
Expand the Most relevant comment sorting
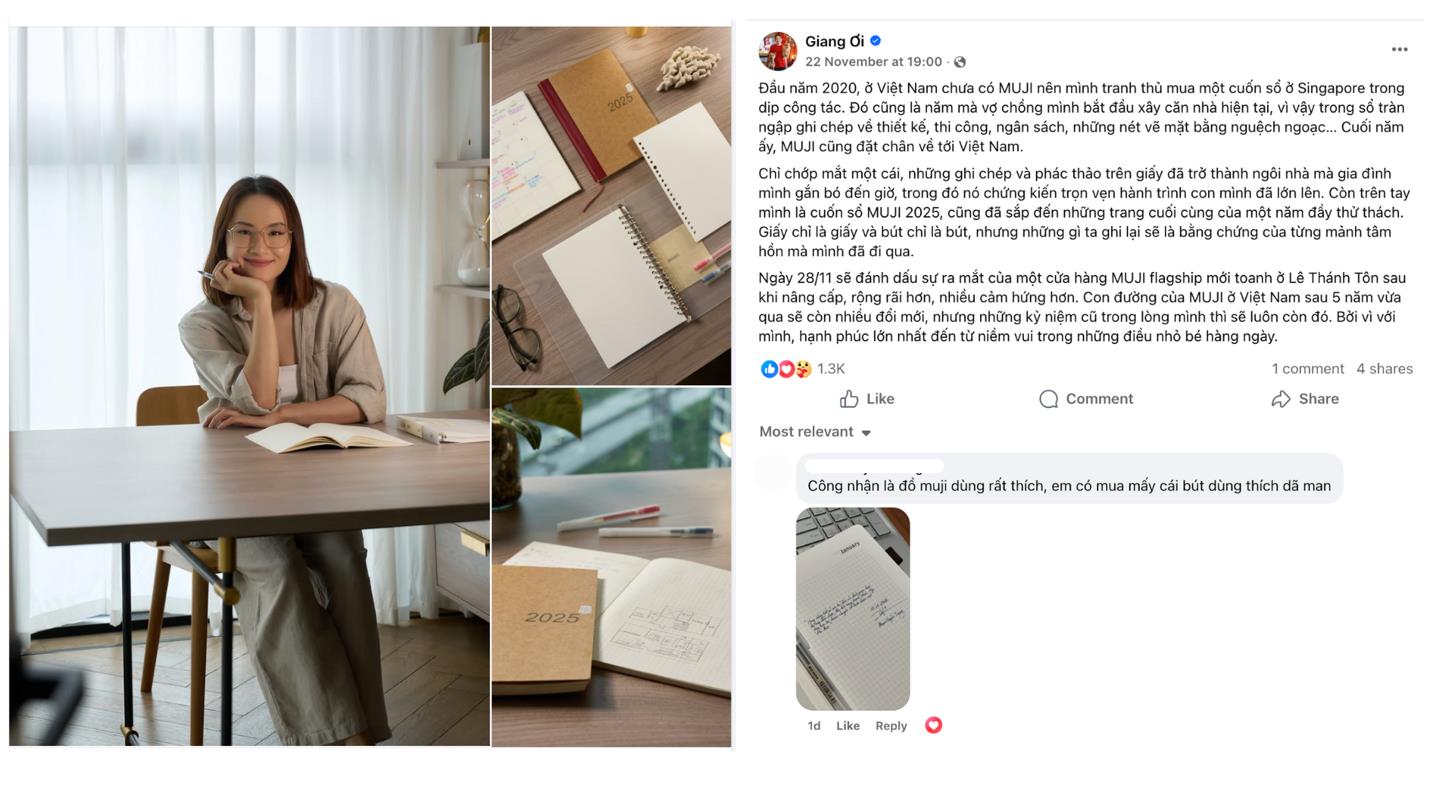815,432
